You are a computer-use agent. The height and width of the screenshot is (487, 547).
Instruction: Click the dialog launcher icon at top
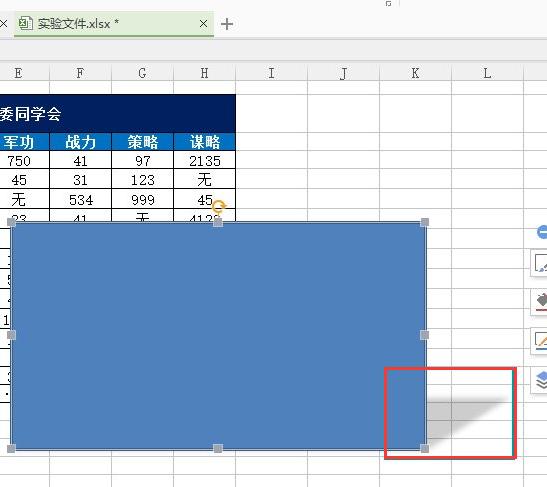388,4
